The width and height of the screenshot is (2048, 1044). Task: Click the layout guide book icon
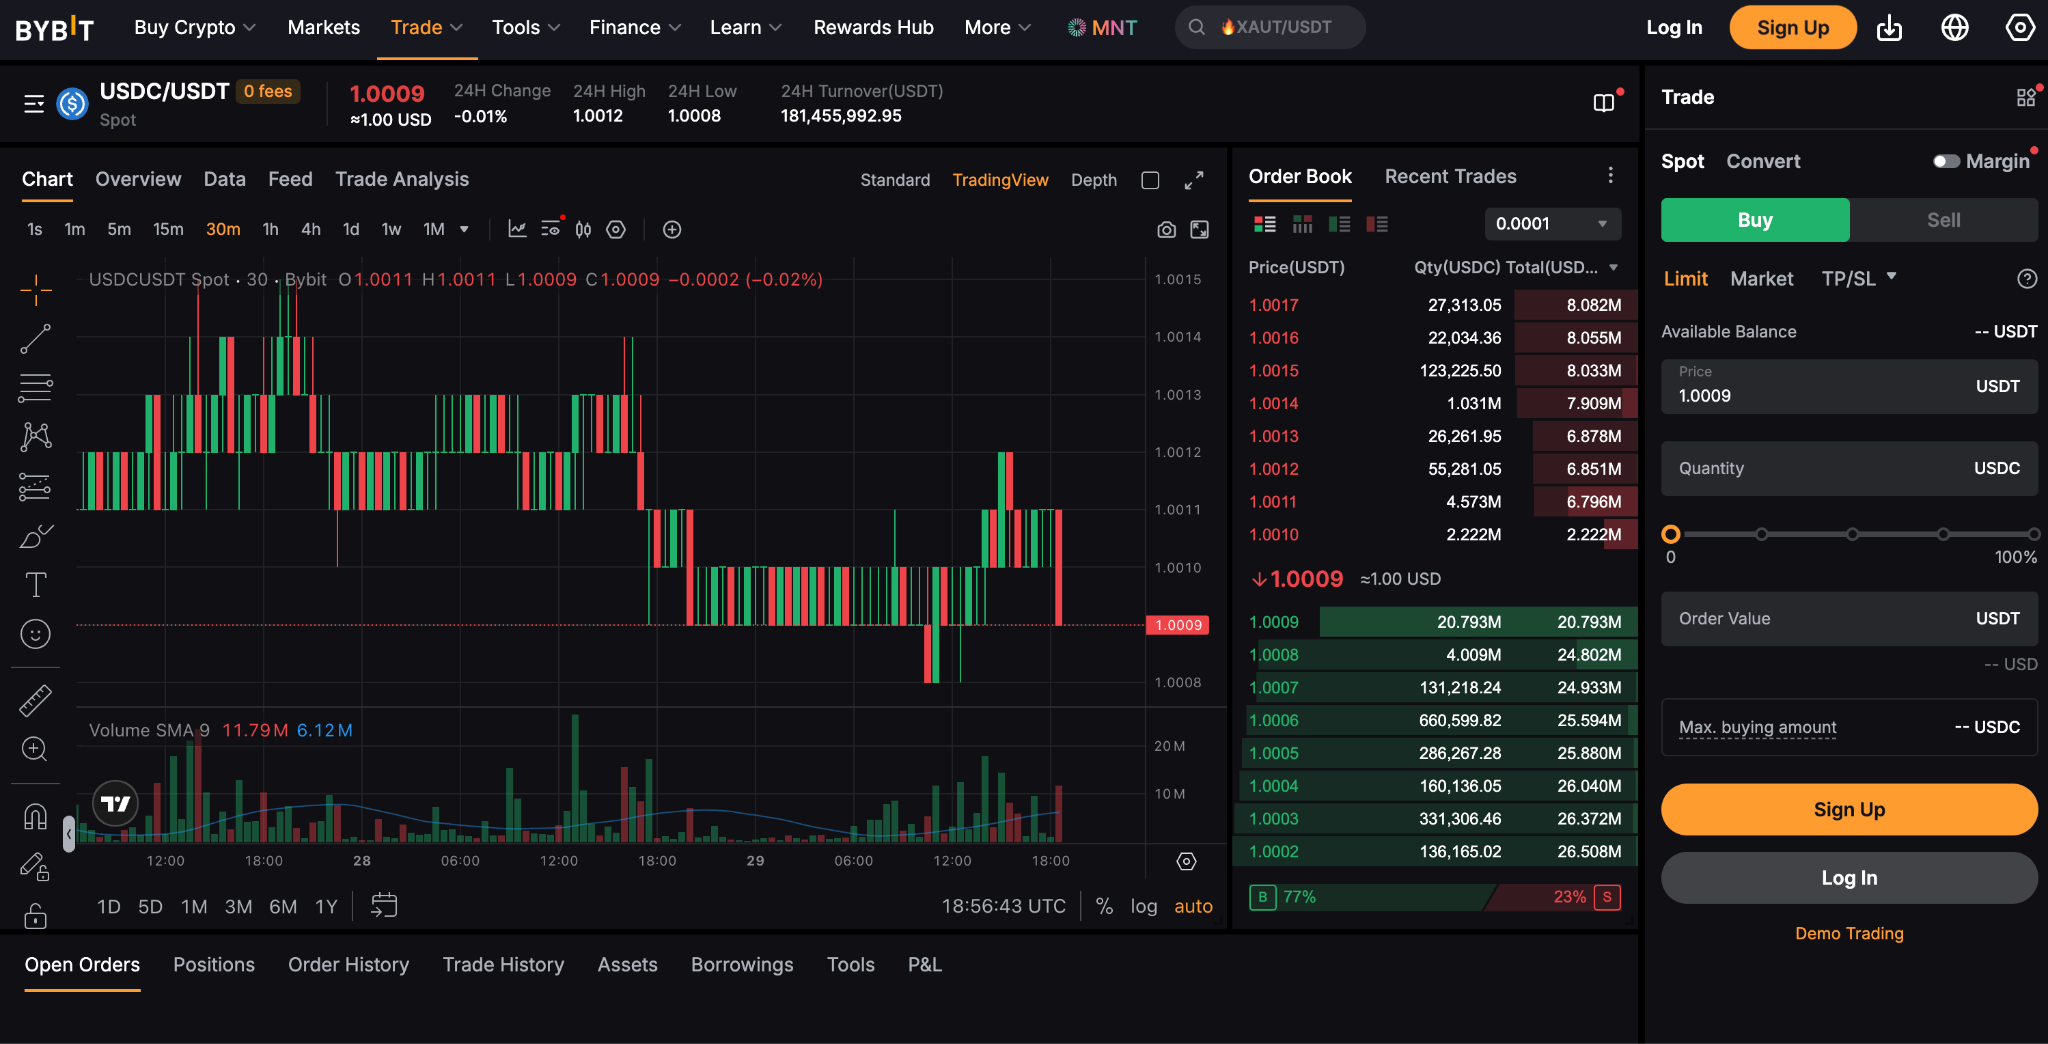pyautogui.click(x=1604, y=103)
